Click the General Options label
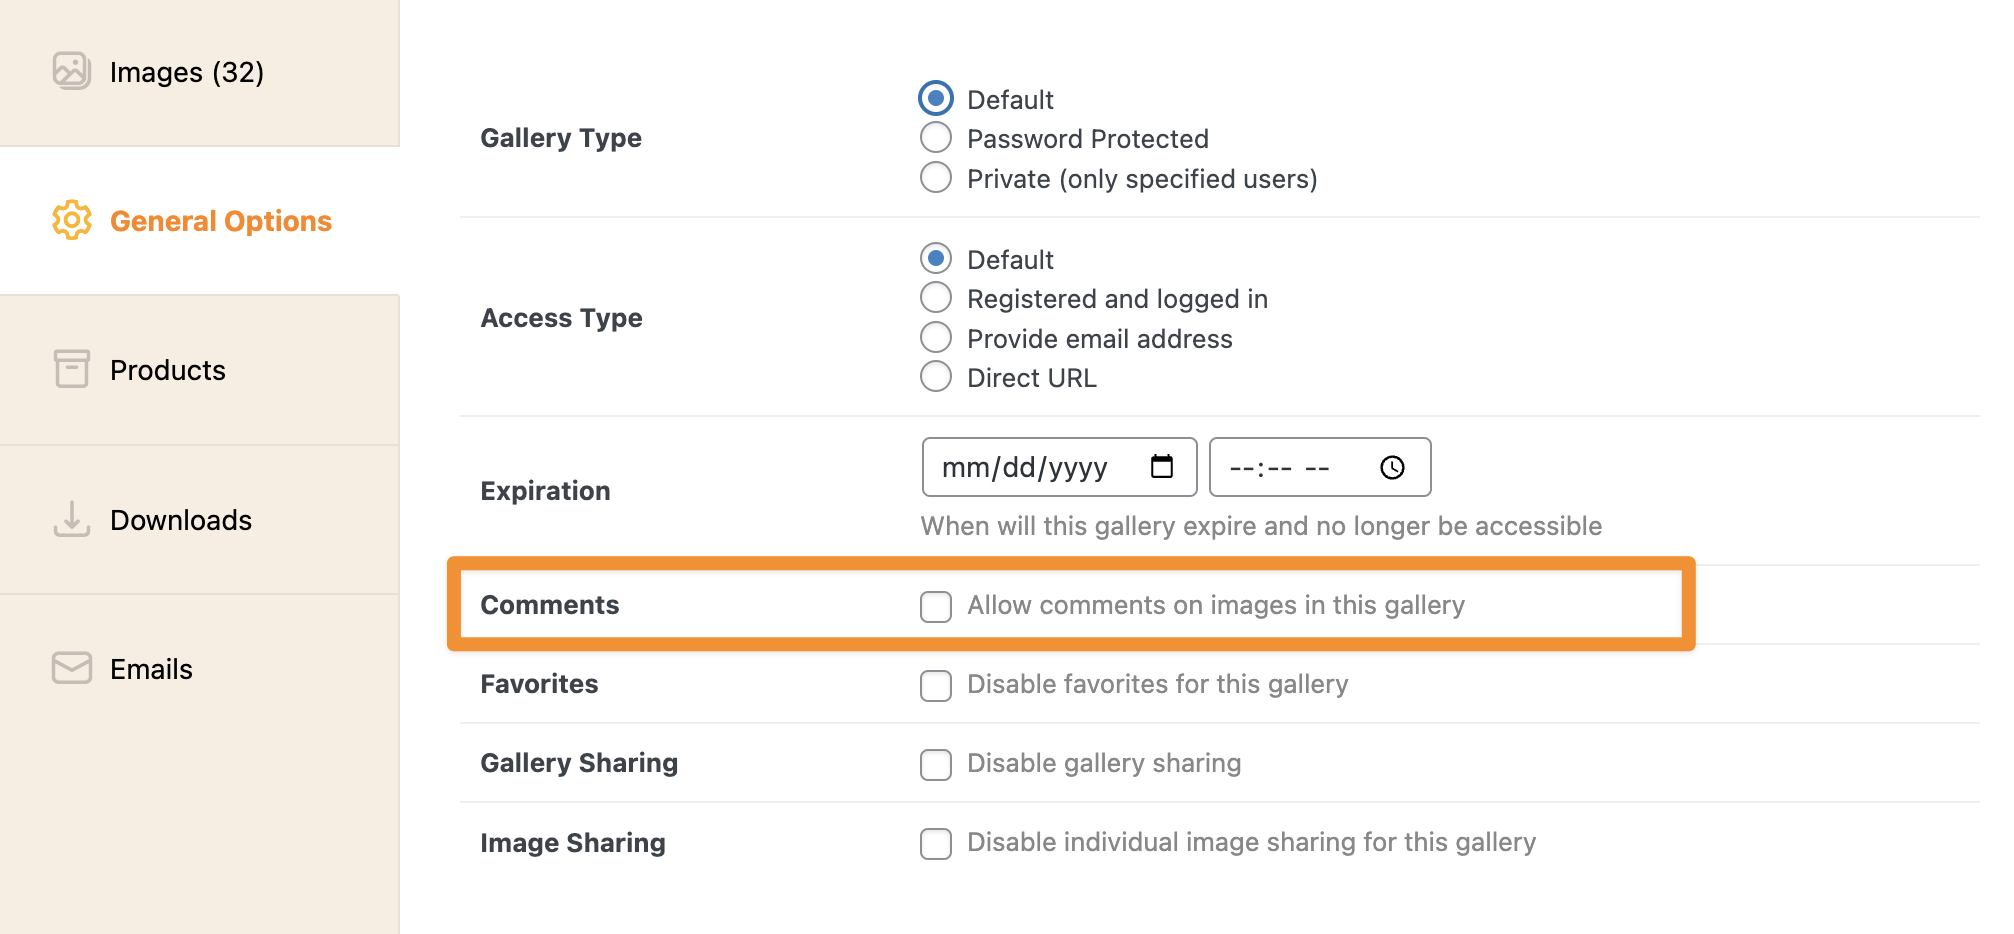The width and height of the screenshot is (2014, 934). pyautogui.click(x=221, y=220)
